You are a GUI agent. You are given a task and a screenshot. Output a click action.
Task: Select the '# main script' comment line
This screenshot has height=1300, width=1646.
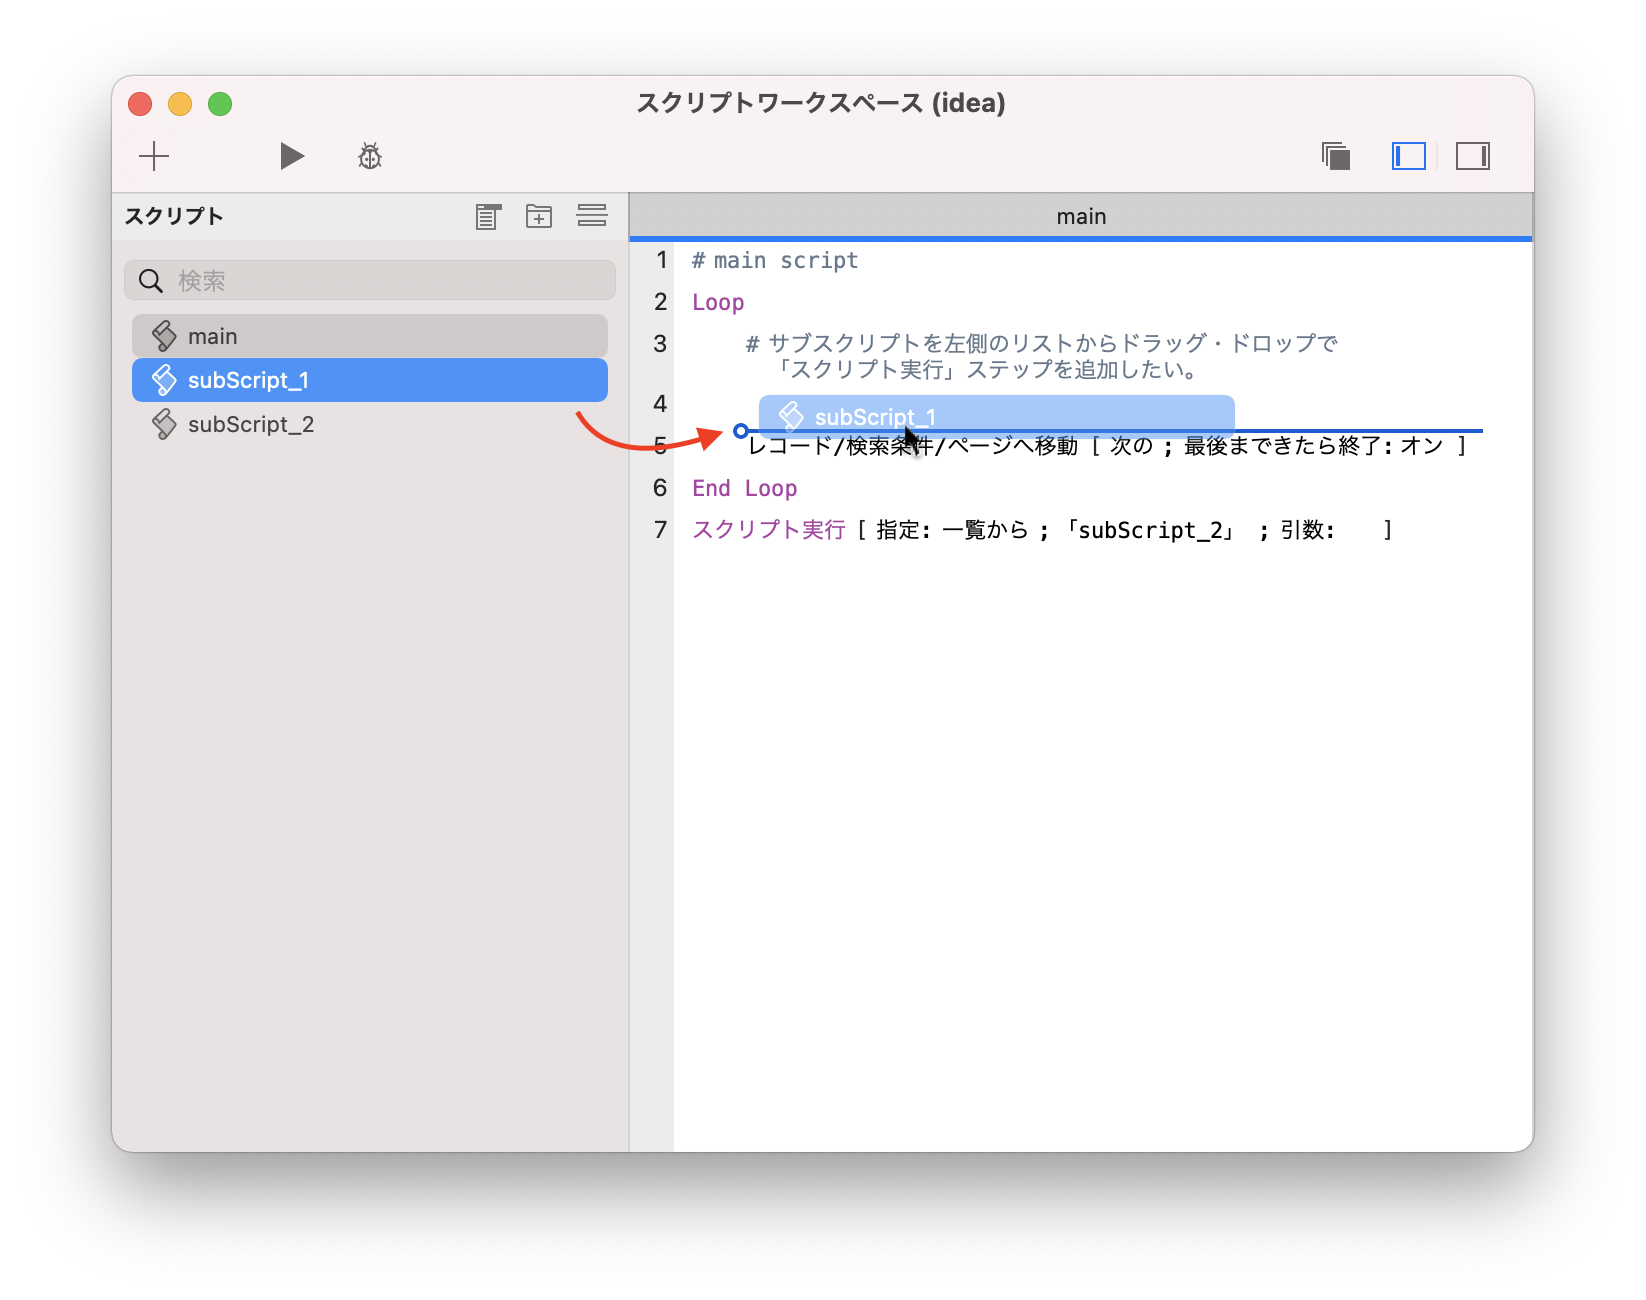coord(775,261)
